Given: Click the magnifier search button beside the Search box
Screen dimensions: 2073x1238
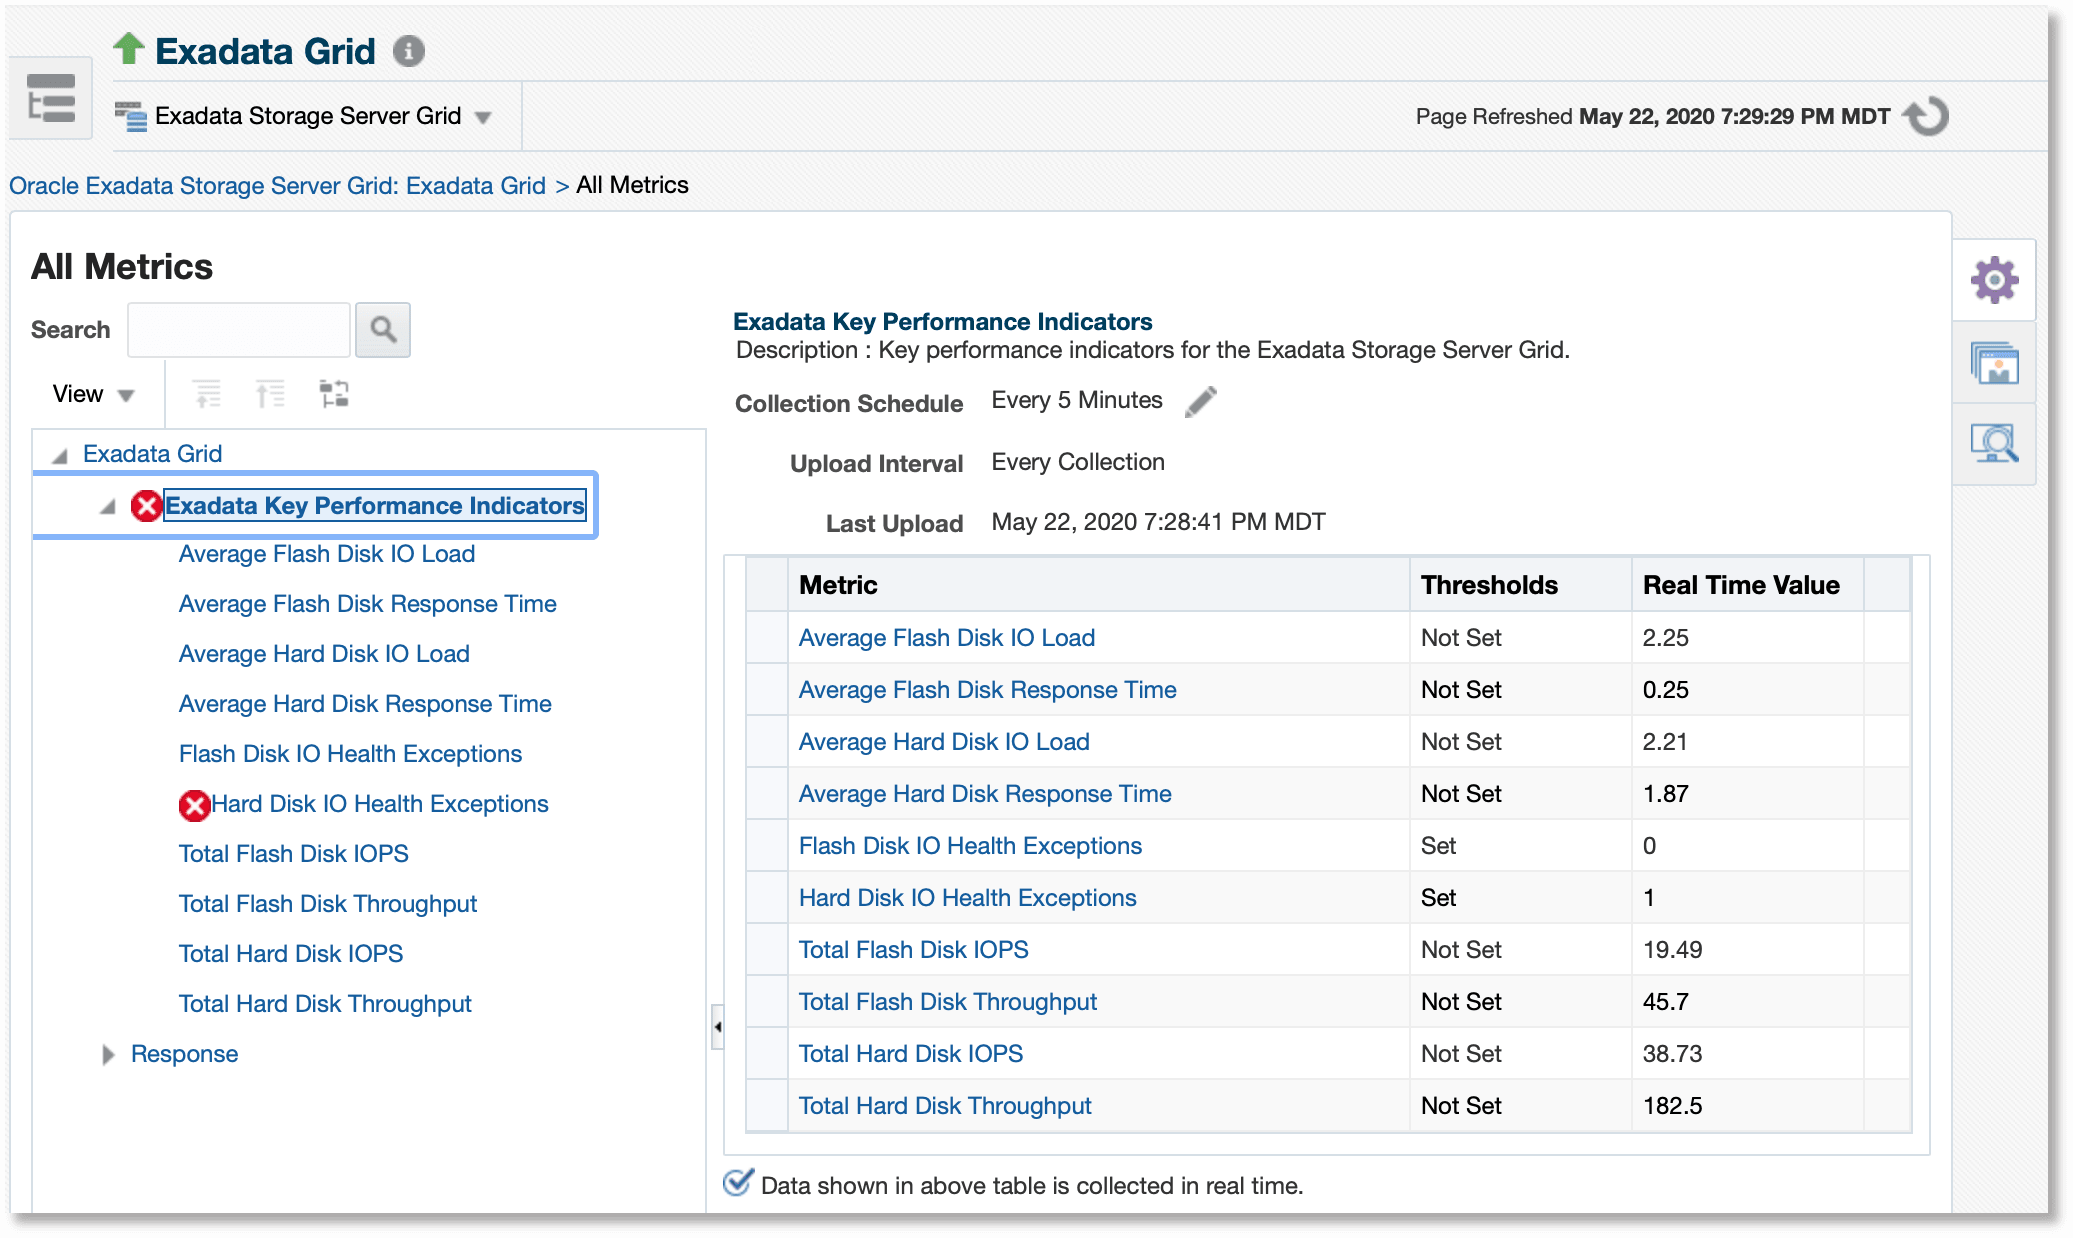Looking at the screenshot, I should coord(383,329).
